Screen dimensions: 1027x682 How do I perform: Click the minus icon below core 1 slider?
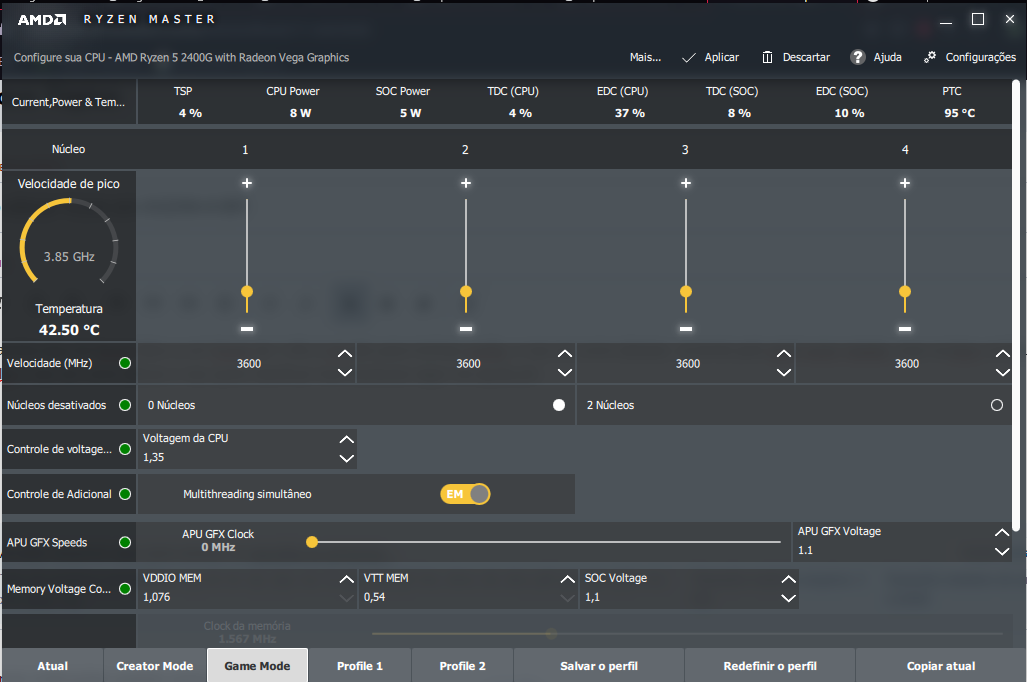247,329
